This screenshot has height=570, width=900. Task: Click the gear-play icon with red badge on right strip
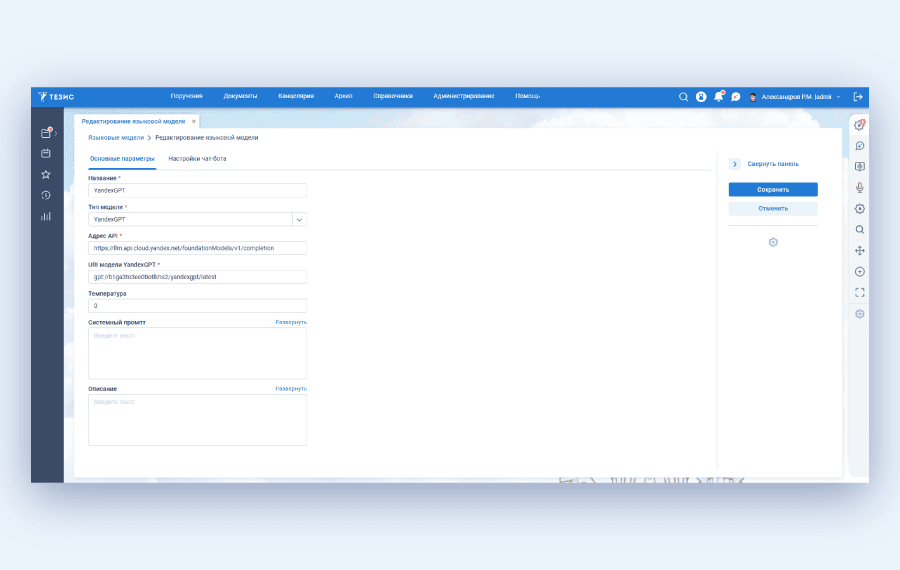pos(859,125)
